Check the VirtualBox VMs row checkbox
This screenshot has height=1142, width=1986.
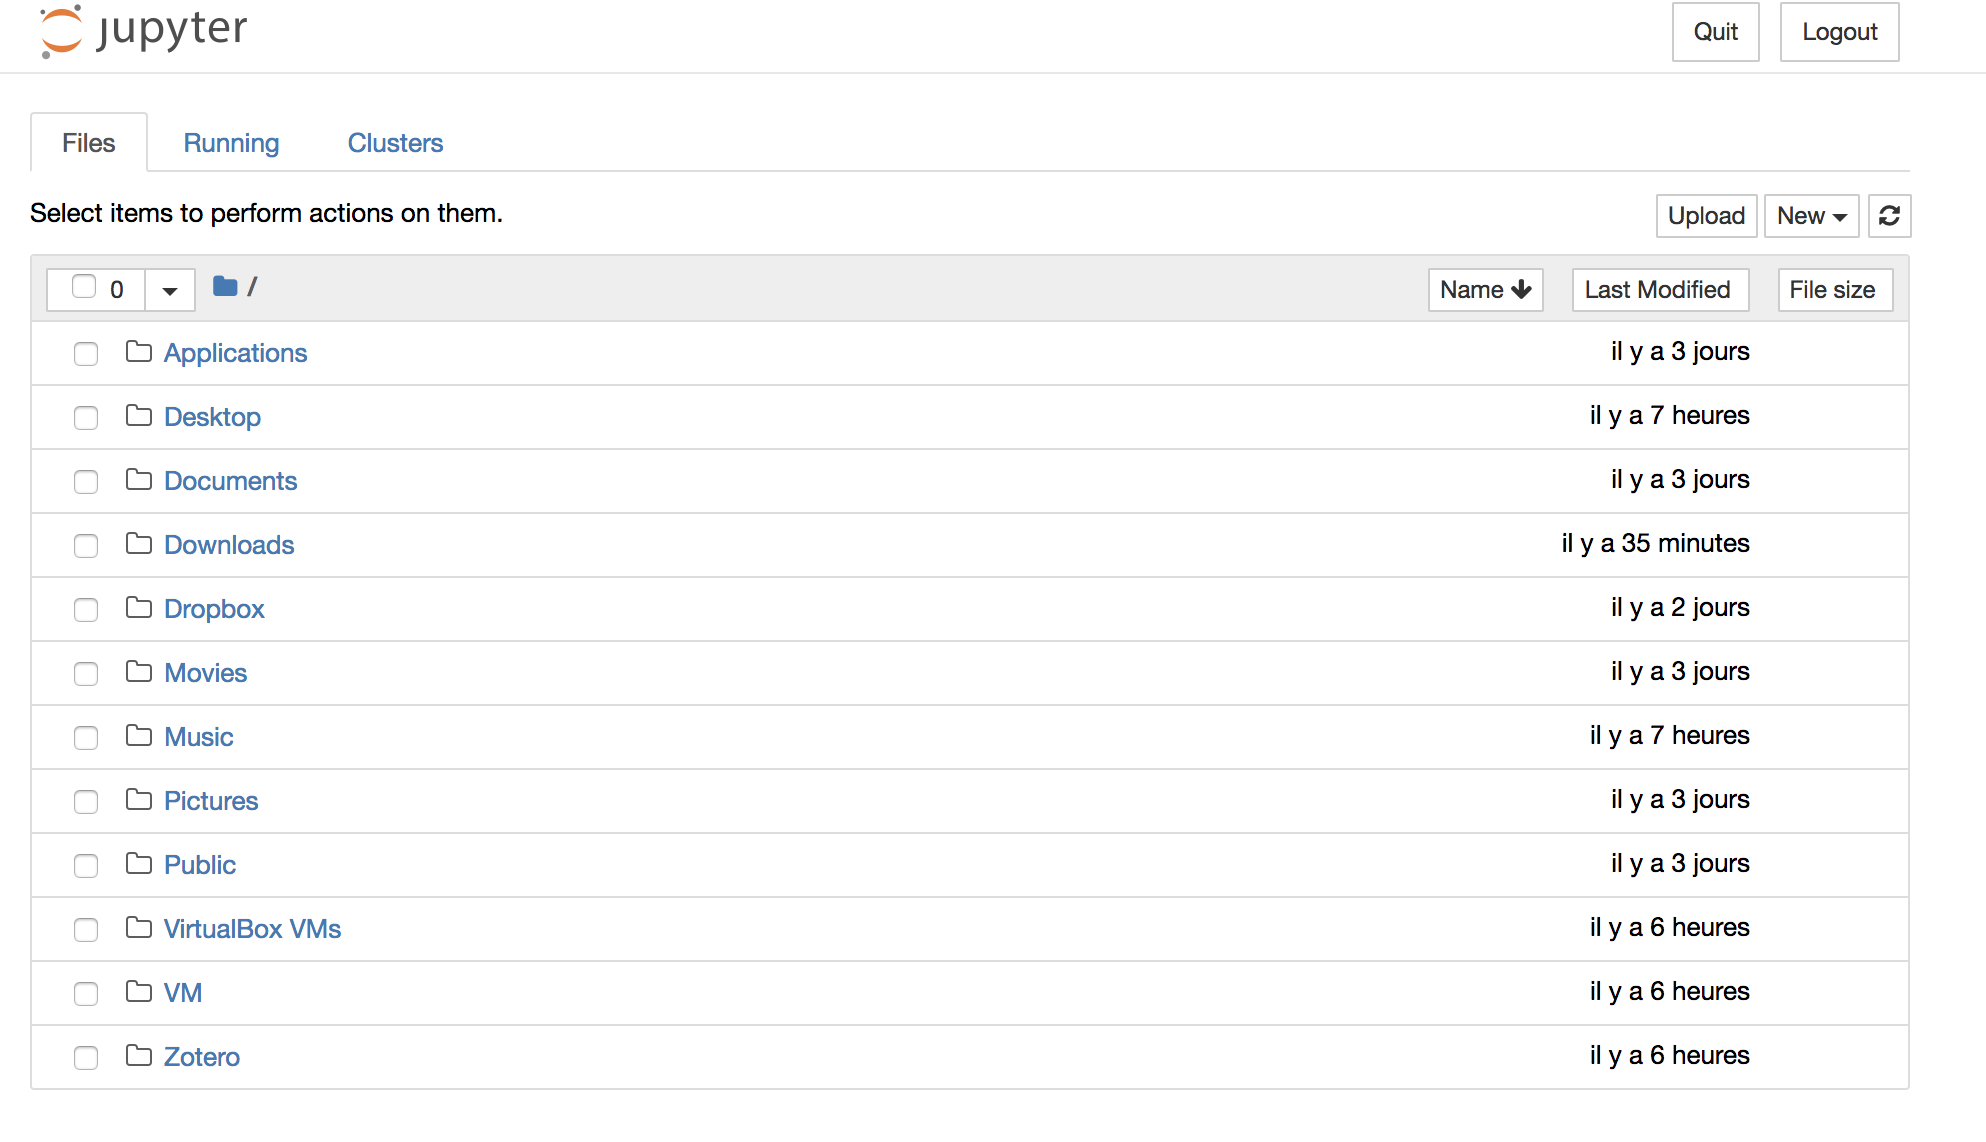[86, 930]
